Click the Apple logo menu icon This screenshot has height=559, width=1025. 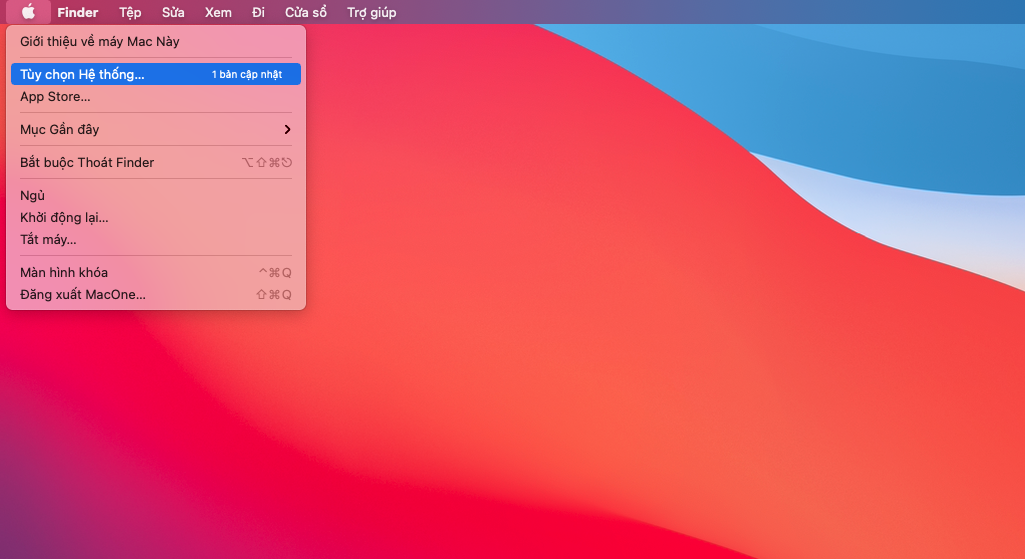pos(28,12)
